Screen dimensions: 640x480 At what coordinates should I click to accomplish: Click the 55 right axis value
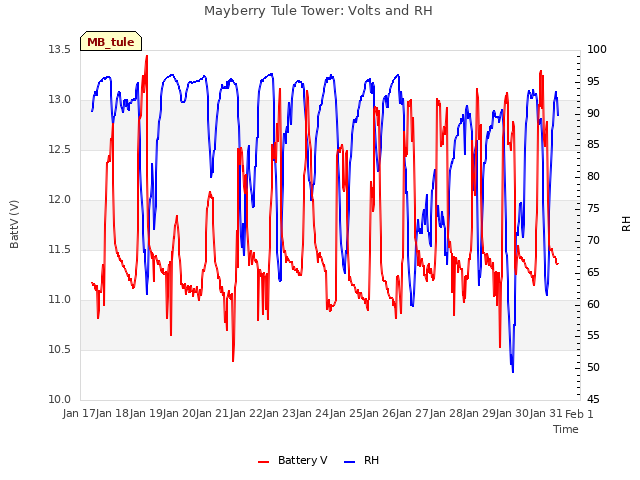(x=593, y=336)
